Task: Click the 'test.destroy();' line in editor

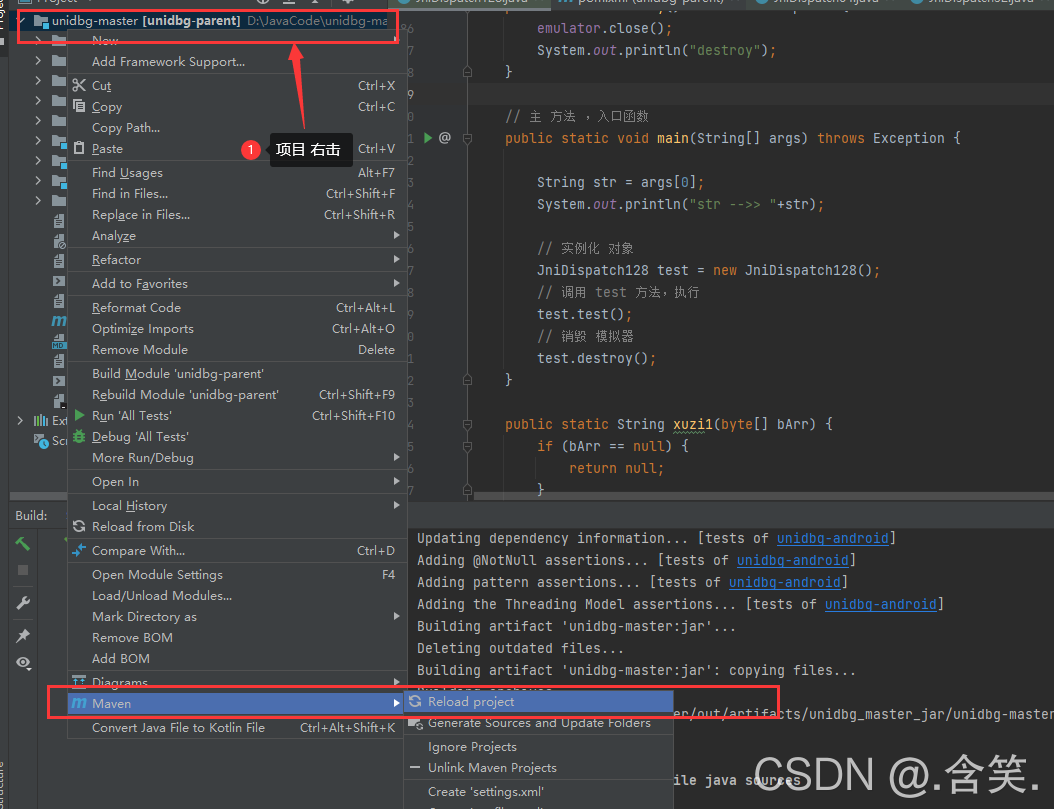Action: (596, 358)
